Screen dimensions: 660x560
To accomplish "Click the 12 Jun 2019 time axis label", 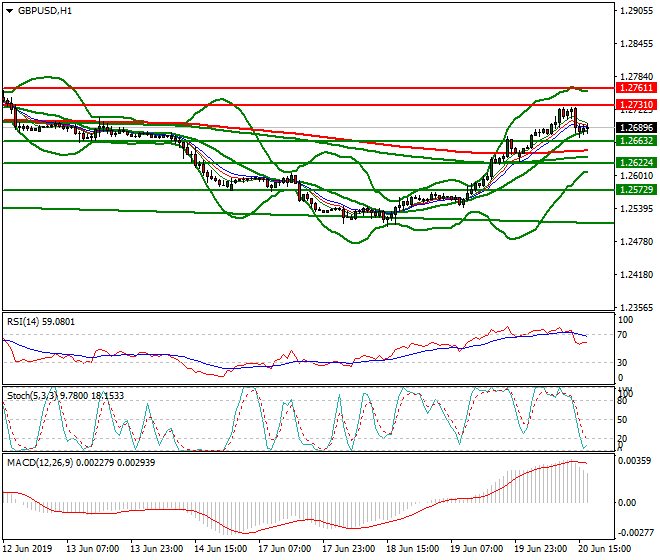I will [x=27, y=549].
